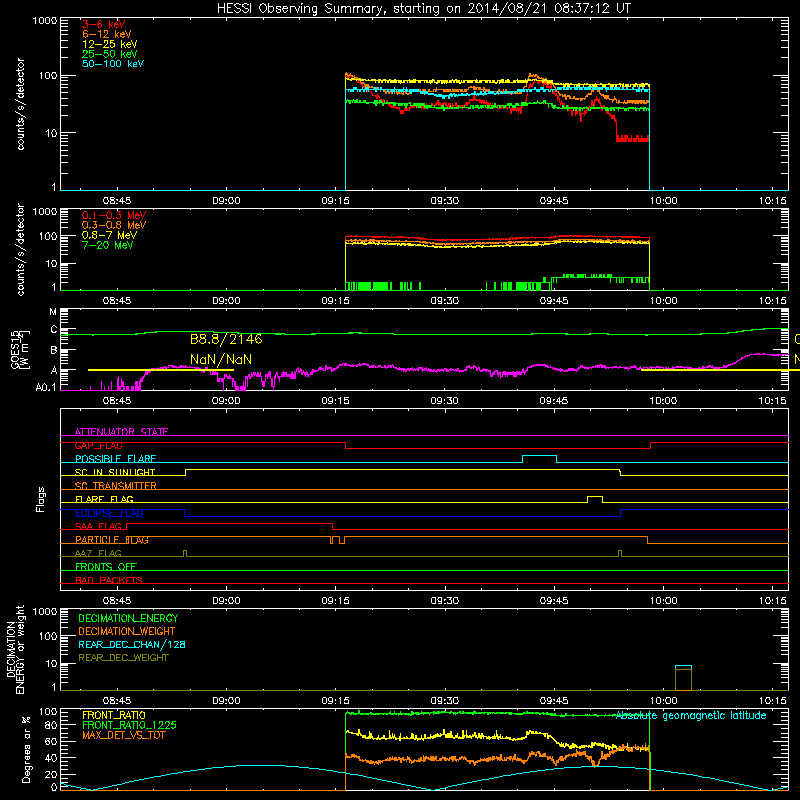The height and width of the screenshot is (800, 800).
Task: Select the SC_IN_SUNLIGHT flag label
Action: click(115, 472)
